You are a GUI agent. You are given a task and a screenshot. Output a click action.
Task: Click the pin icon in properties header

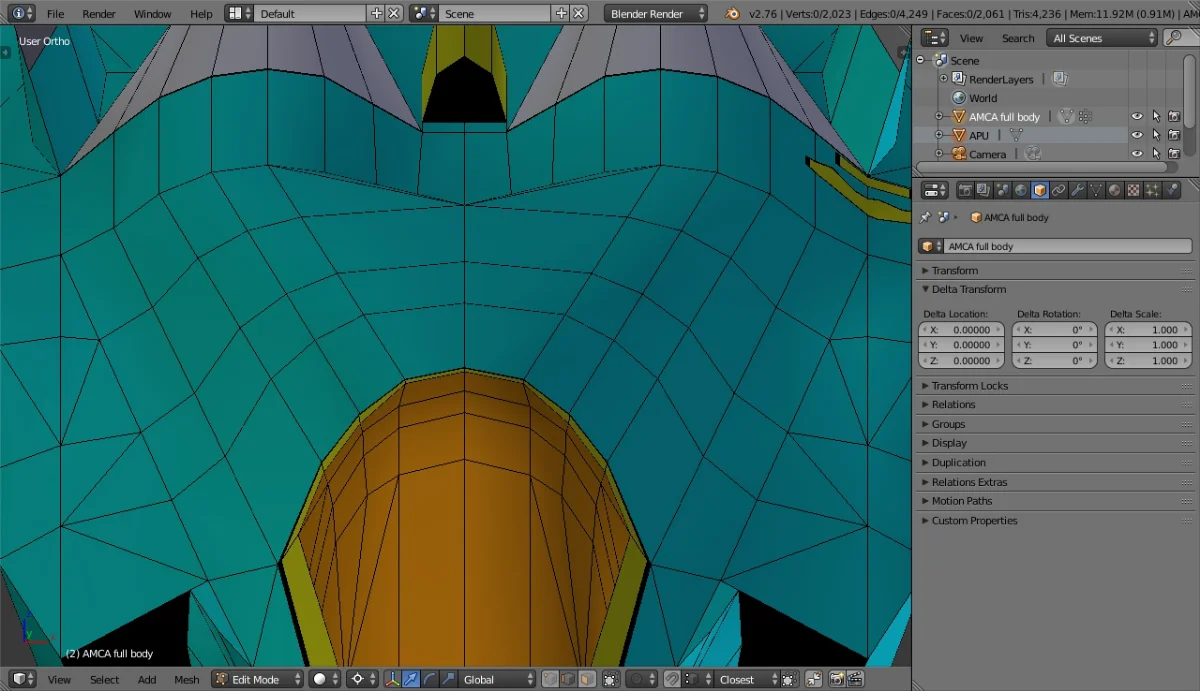click(925, 217)
